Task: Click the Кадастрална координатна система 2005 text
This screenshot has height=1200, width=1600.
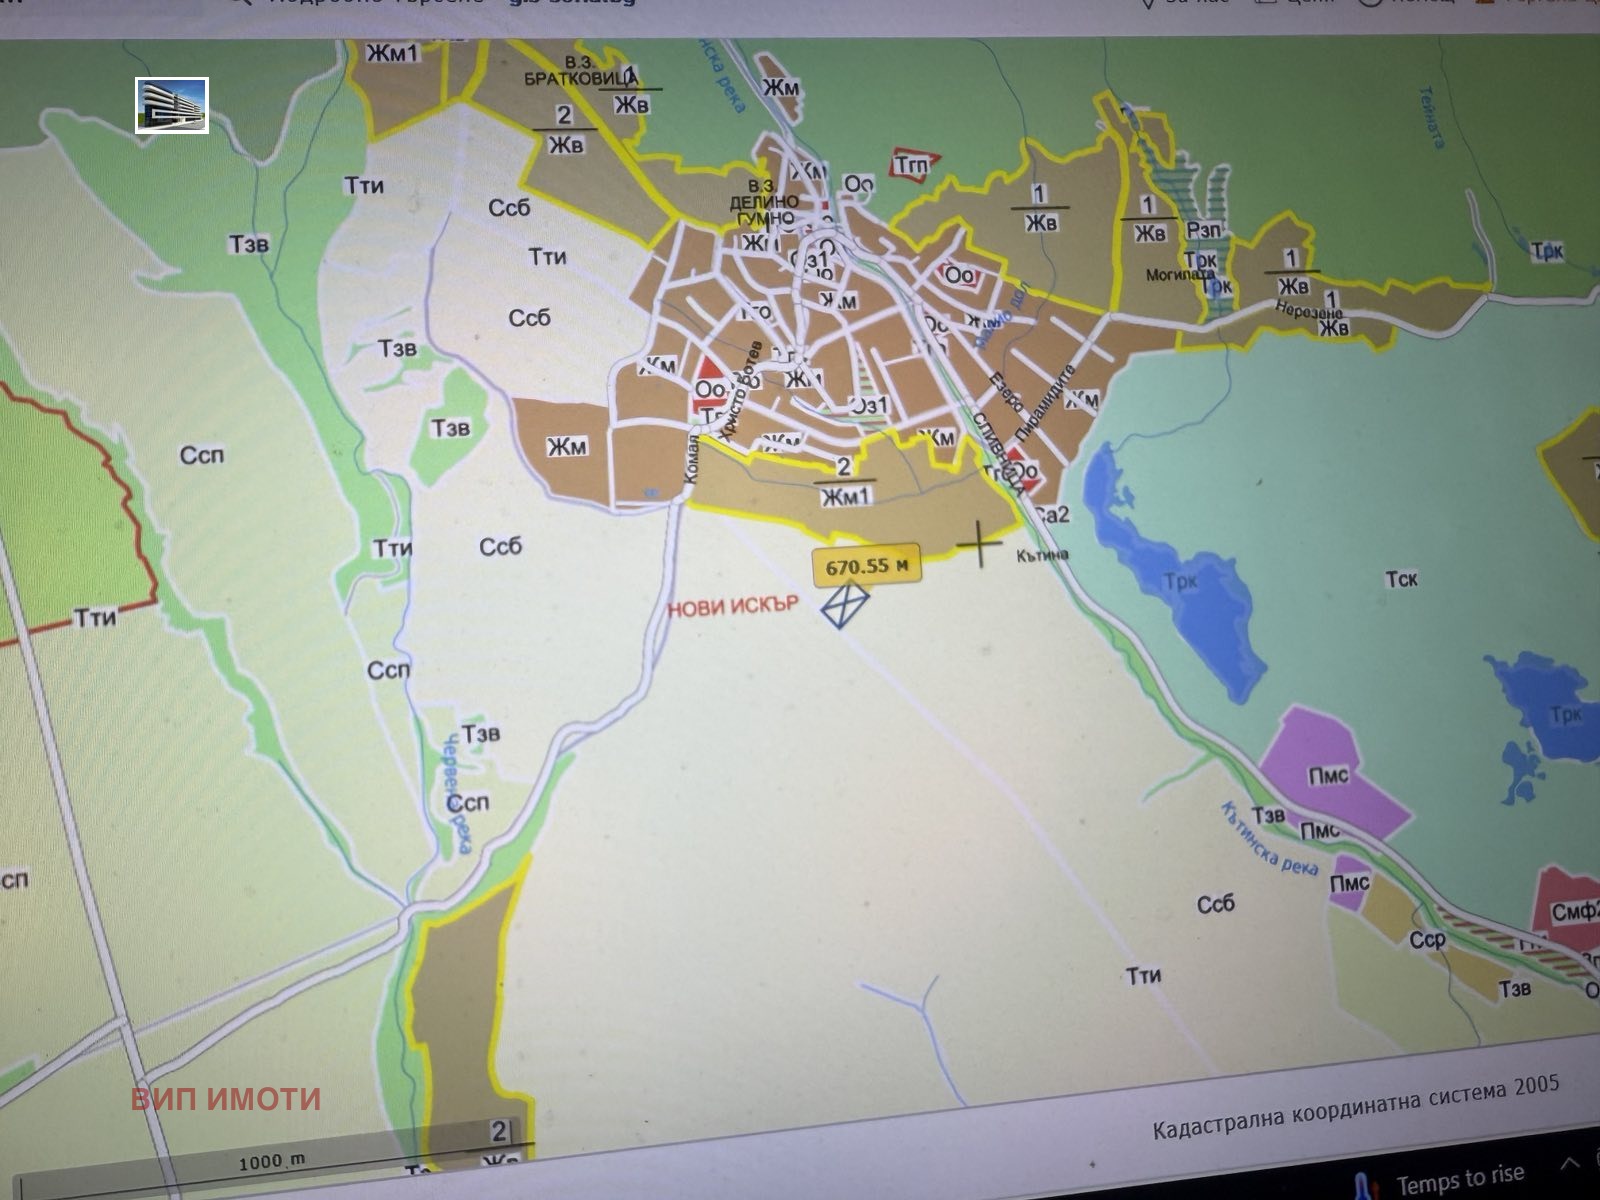Action: (1355, 1107)
